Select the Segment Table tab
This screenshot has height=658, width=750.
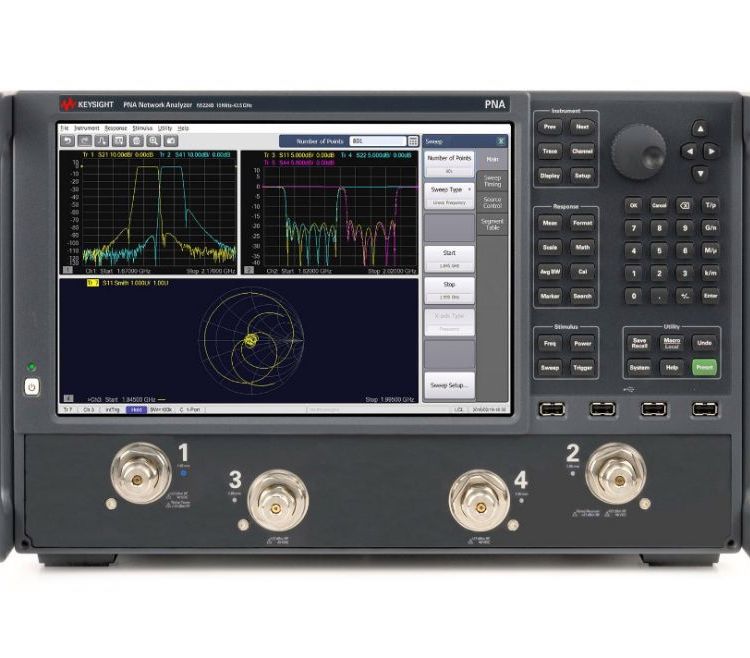coord(493,225)
